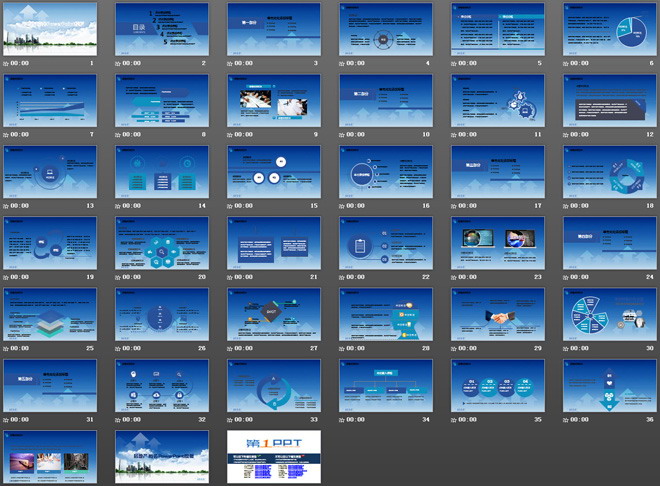The image size is (660, 486).
Task: Select slide 1 with city skyline cover
Action: (x=50, y=29)
